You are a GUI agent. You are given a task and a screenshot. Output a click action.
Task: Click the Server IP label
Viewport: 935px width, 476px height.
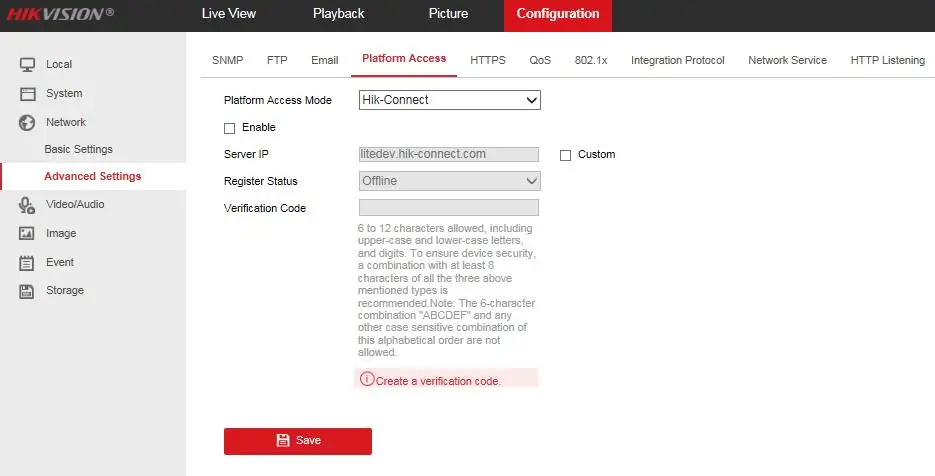coord(246,154)
